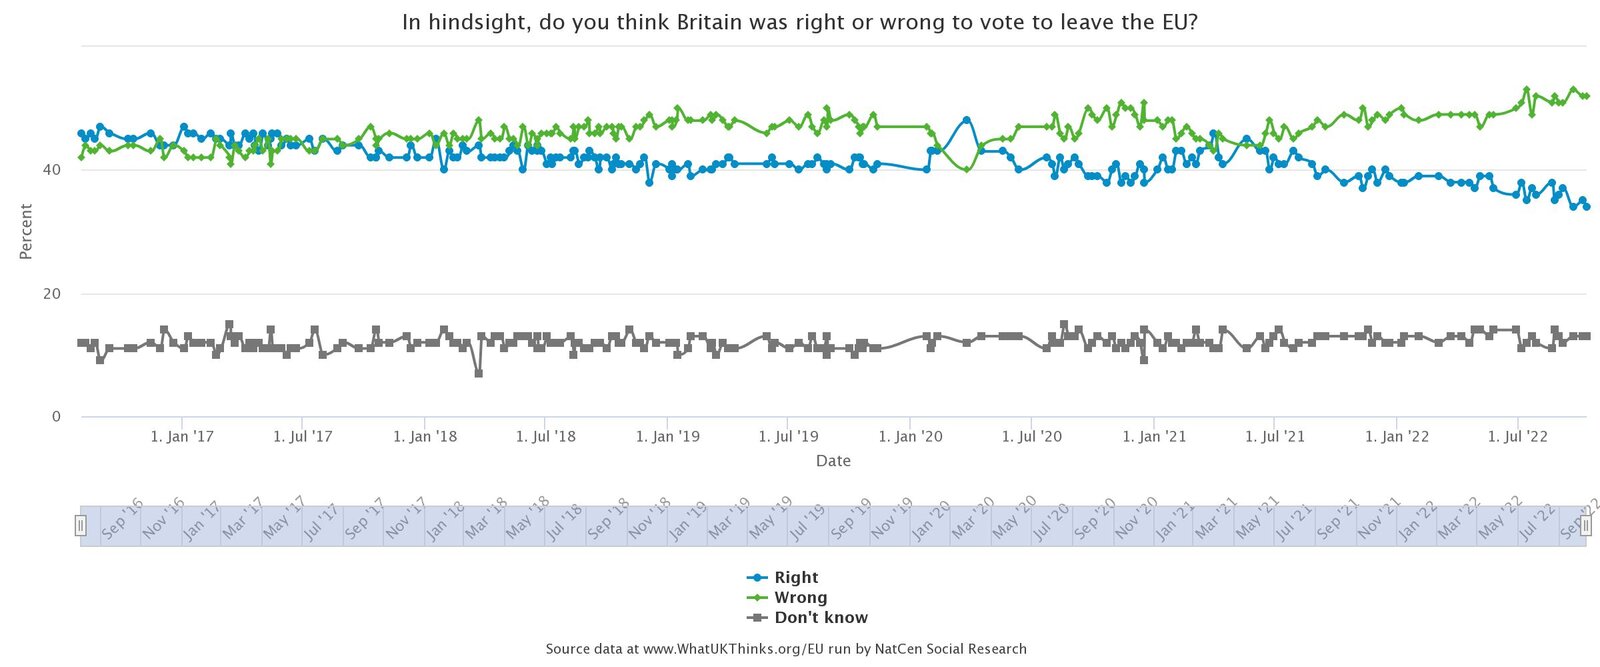Hide the Wrong series via its legend entry
This screenshot has width=1600, height=667.
(802, 597)
